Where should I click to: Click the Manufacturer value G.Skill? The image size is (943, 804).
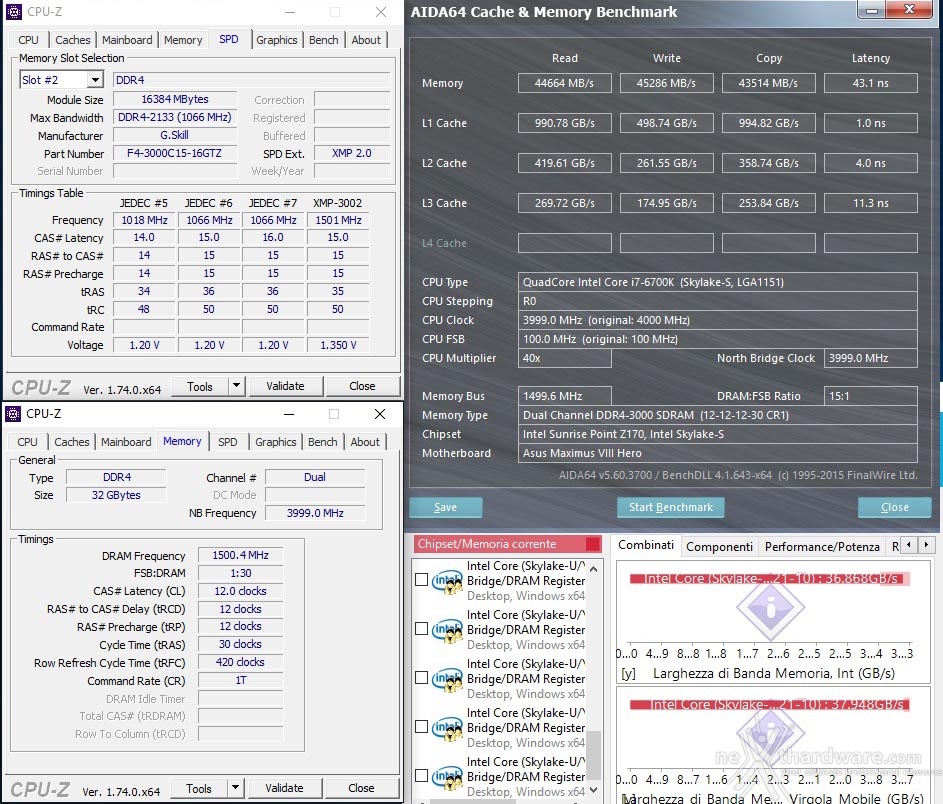[x=174, y=135]
